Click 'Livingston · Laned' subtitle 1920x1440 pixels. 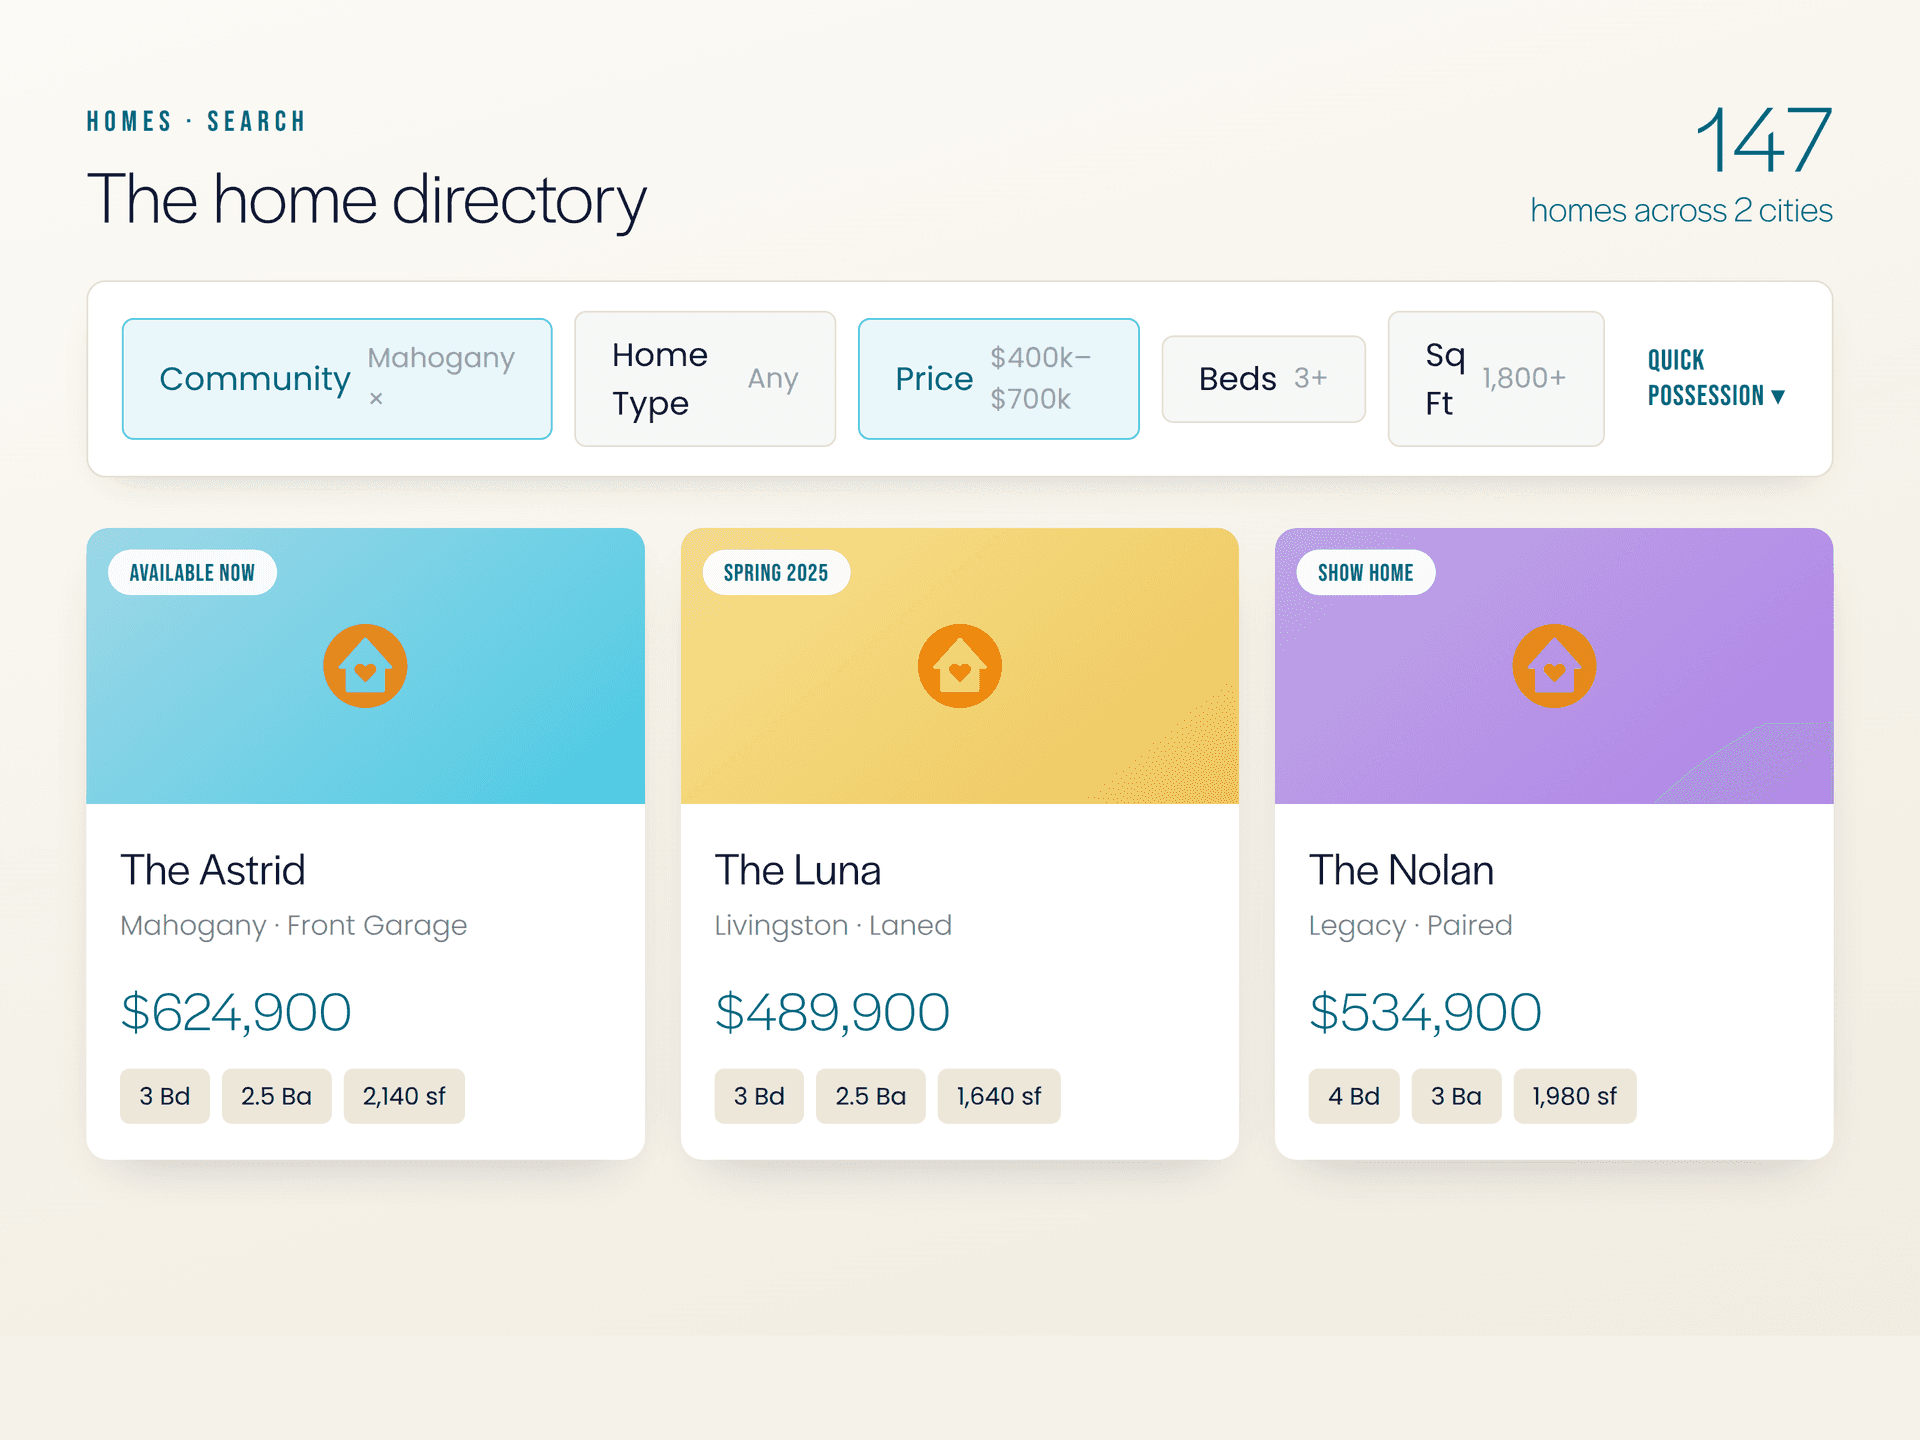coord(833,926)
